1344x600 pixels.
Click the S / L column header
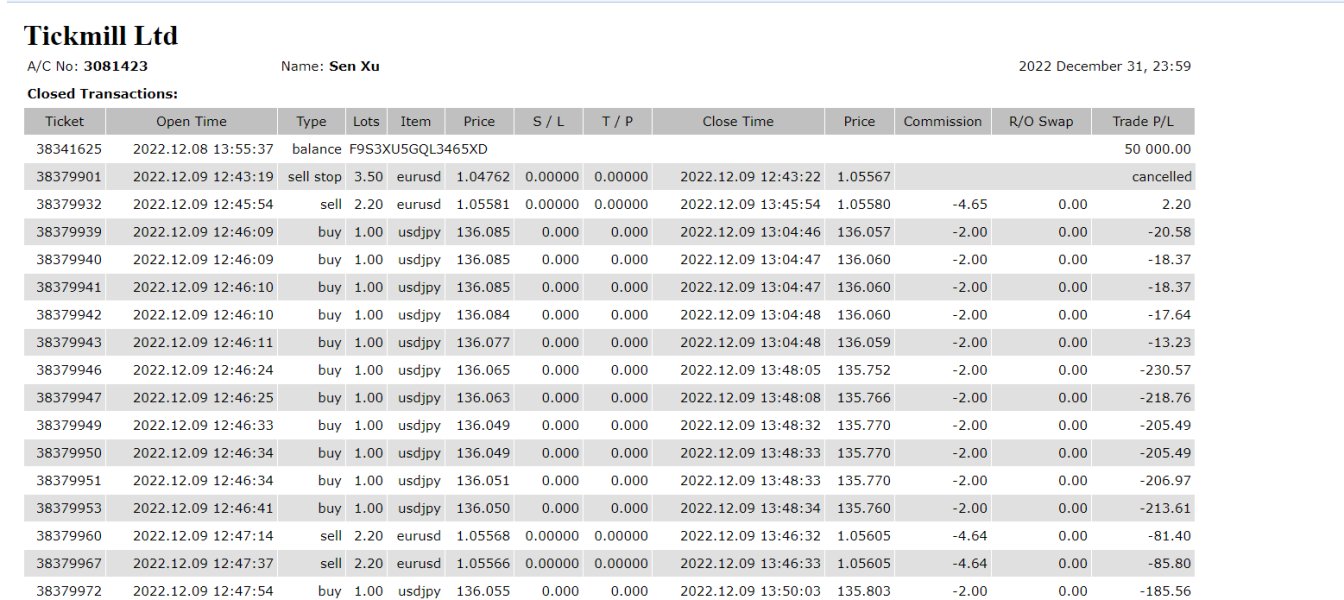click(548, 121)
